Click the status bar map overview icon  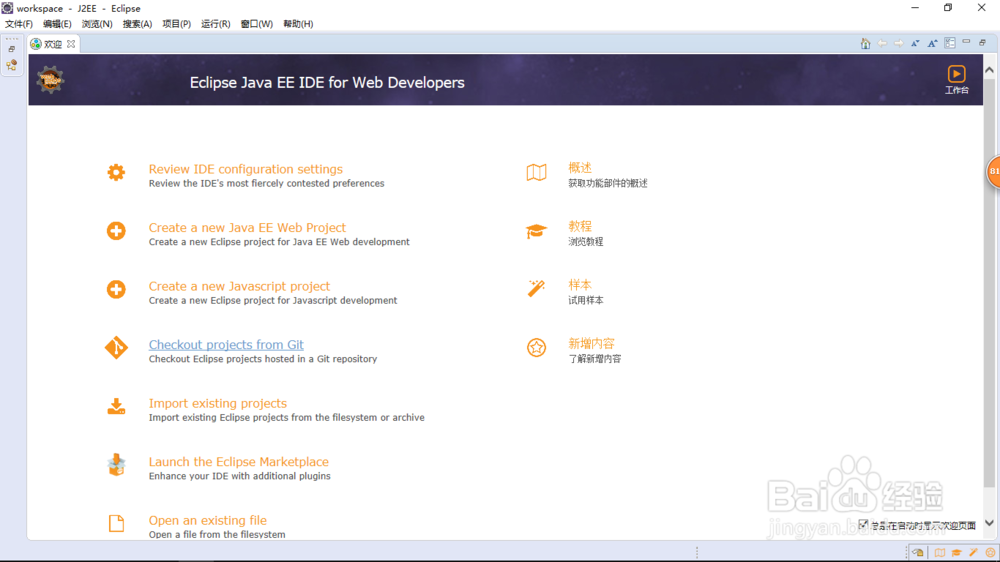940,552
